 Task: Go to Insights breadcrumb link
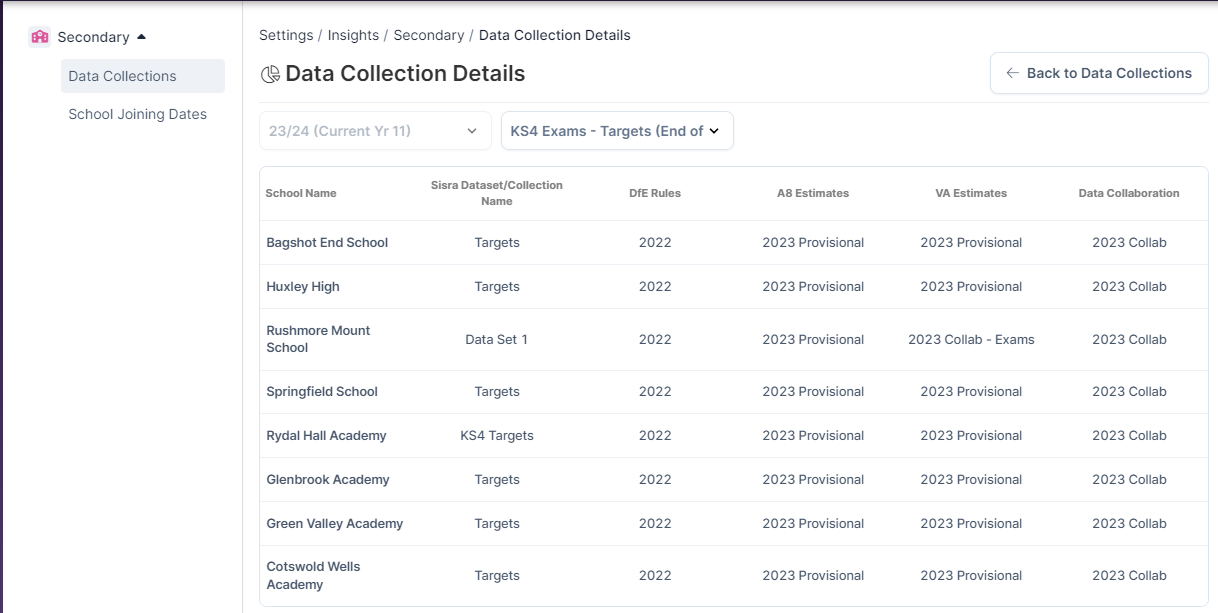(x=353, y=35)
